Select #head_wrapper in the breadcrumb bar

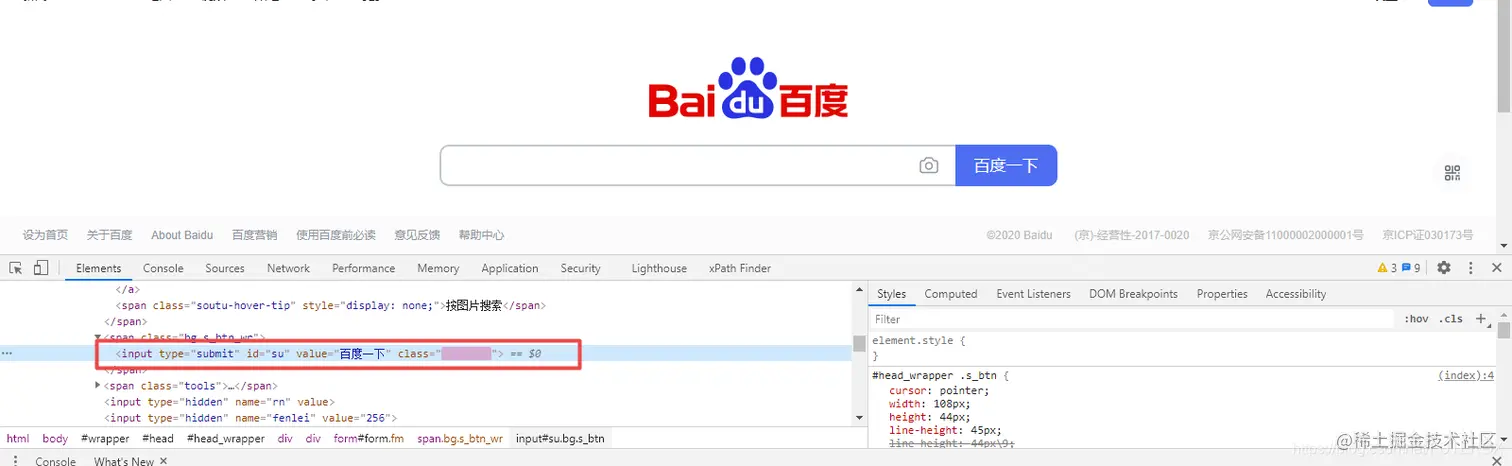tap(226, 438)
